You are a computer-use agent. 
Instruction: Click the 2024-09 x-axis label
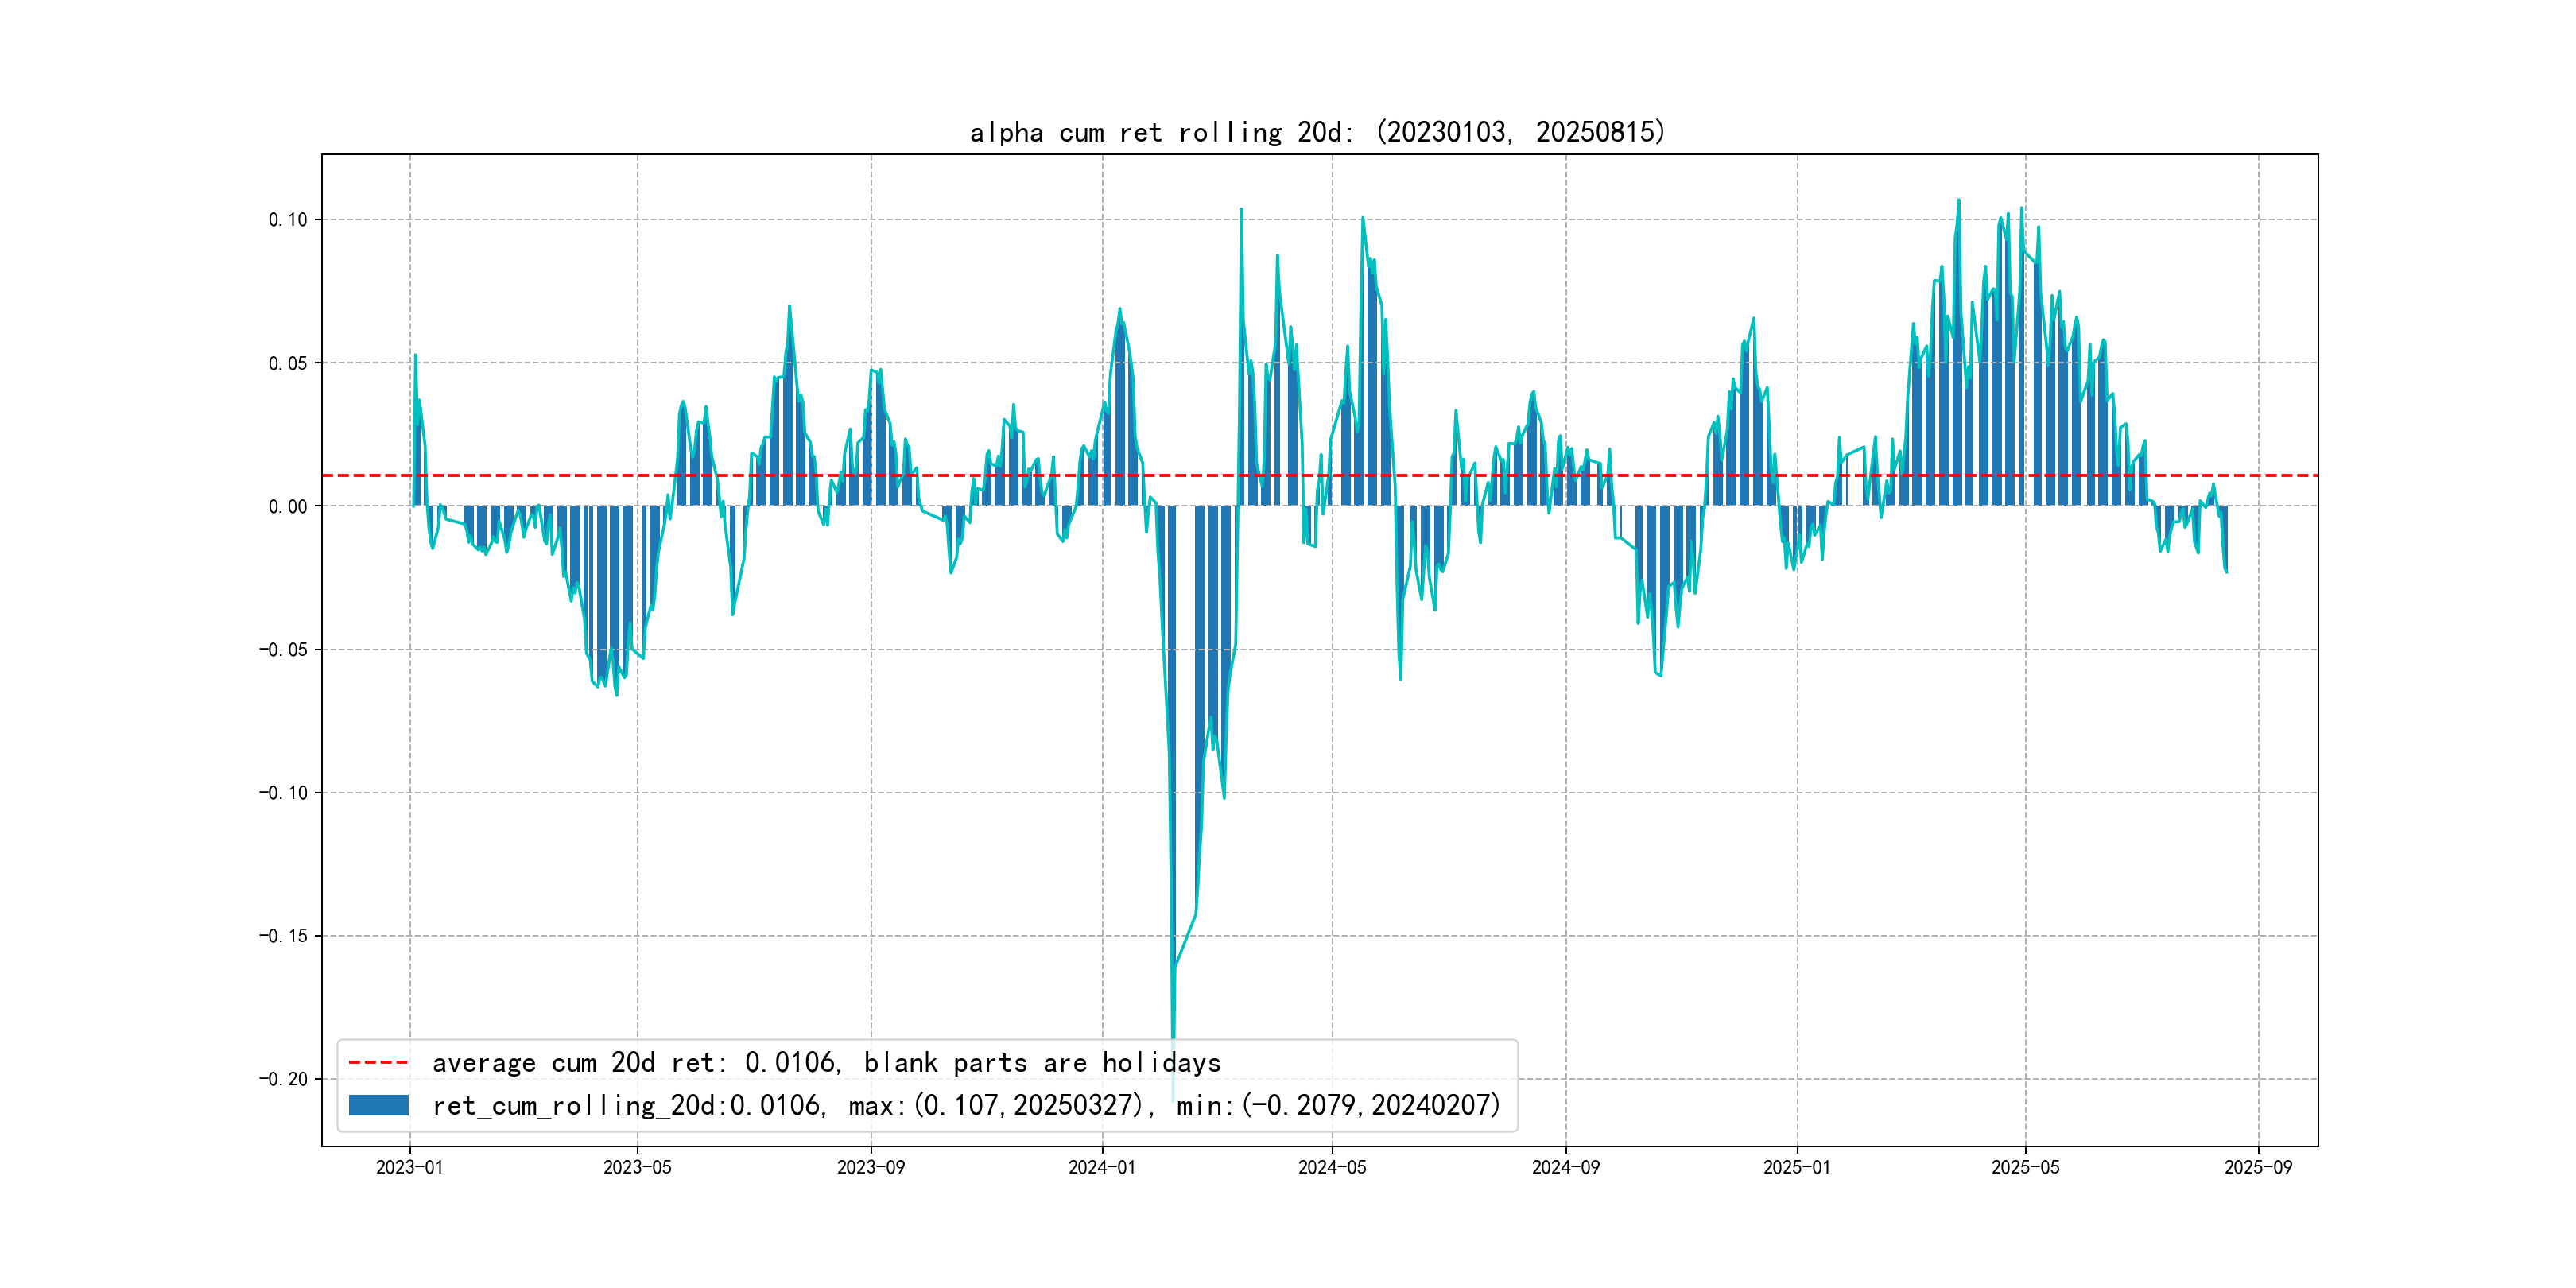pos(1565,1167)
